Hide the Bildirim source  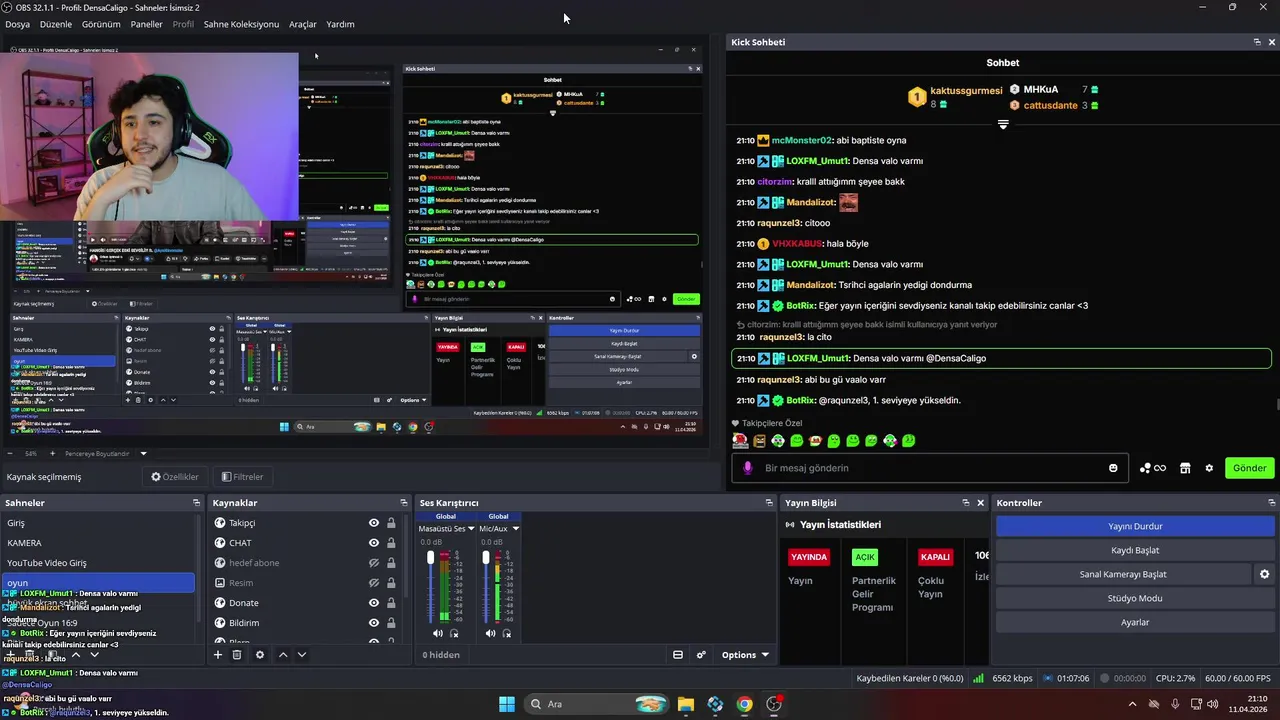pos(374,623)
